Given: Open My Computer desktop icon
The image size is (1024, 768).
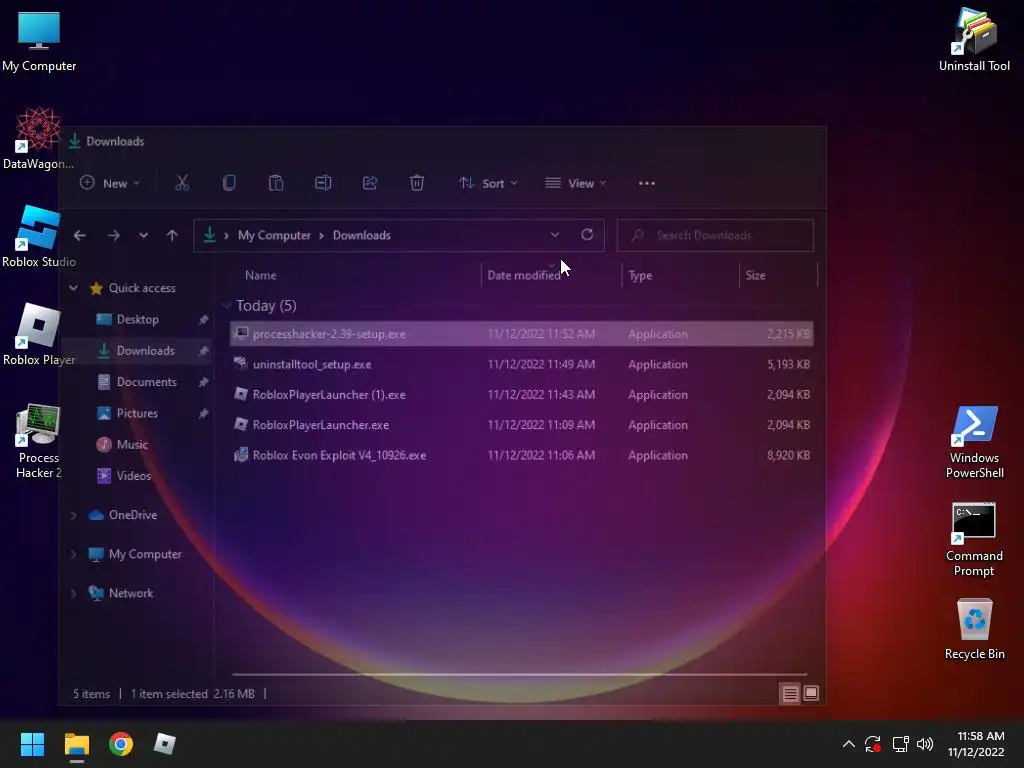Looking at the screenshot, I should (x=39, y=40).
